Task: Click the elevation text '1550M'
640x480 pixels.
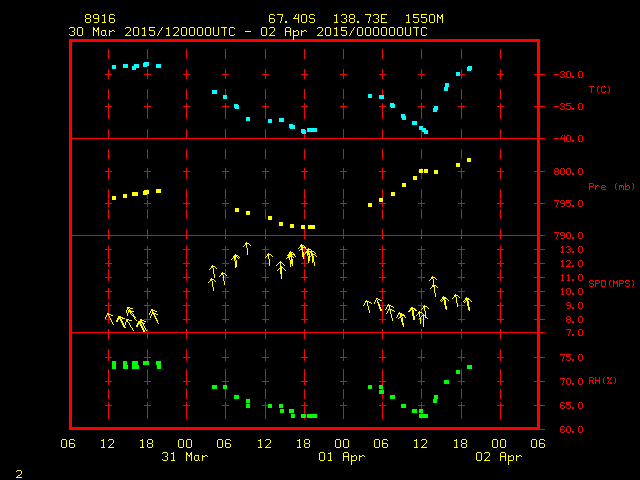Action: click(x=424, y=19)
